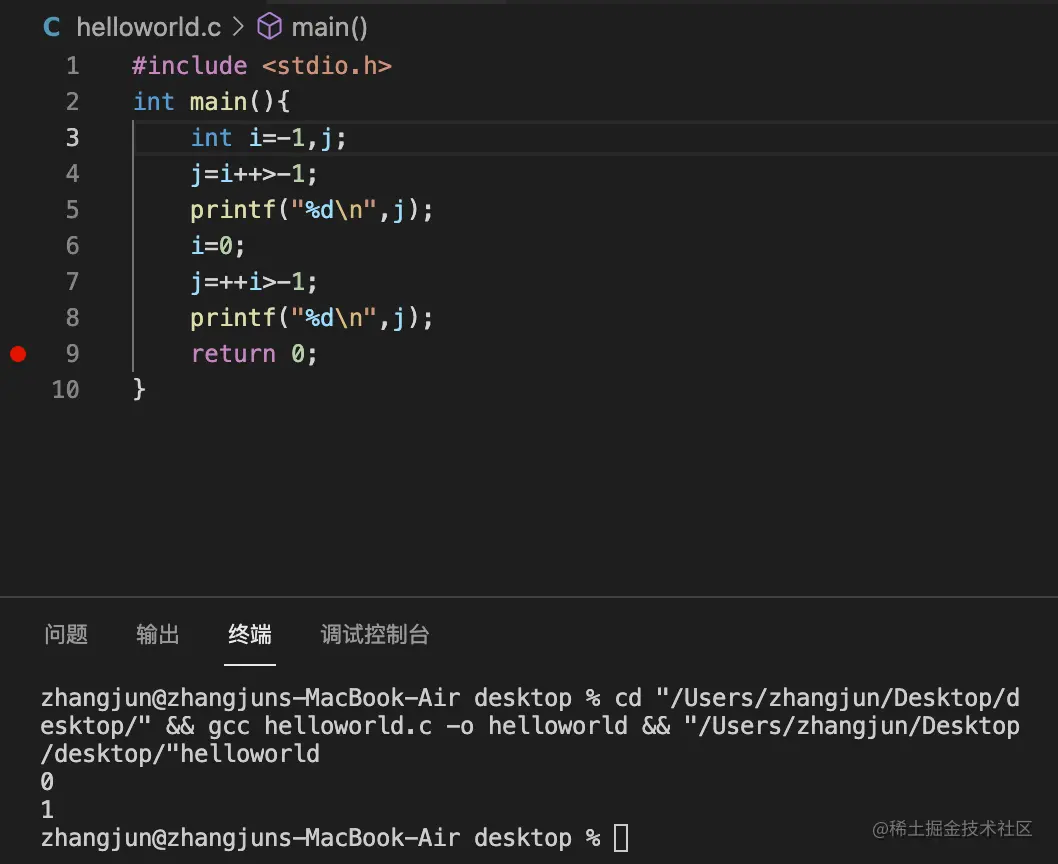Open the 调试控制台 panel tab
This screenshot has width=1058, height=864.
(374, 634)
